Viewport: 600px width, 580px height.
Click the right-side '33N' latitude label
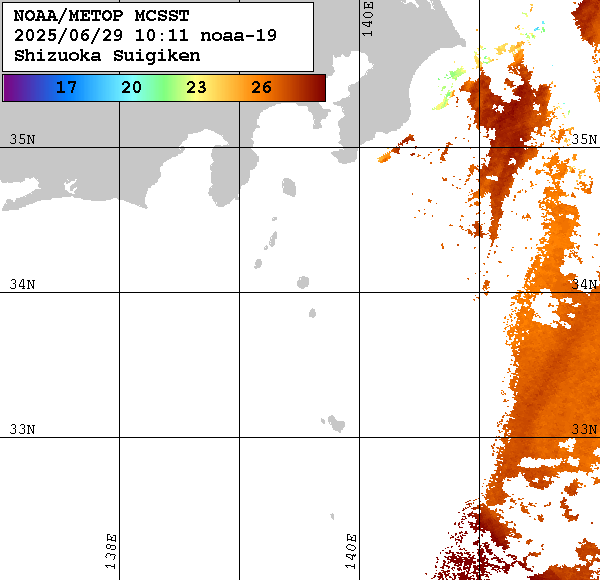[x=584, y=429]
